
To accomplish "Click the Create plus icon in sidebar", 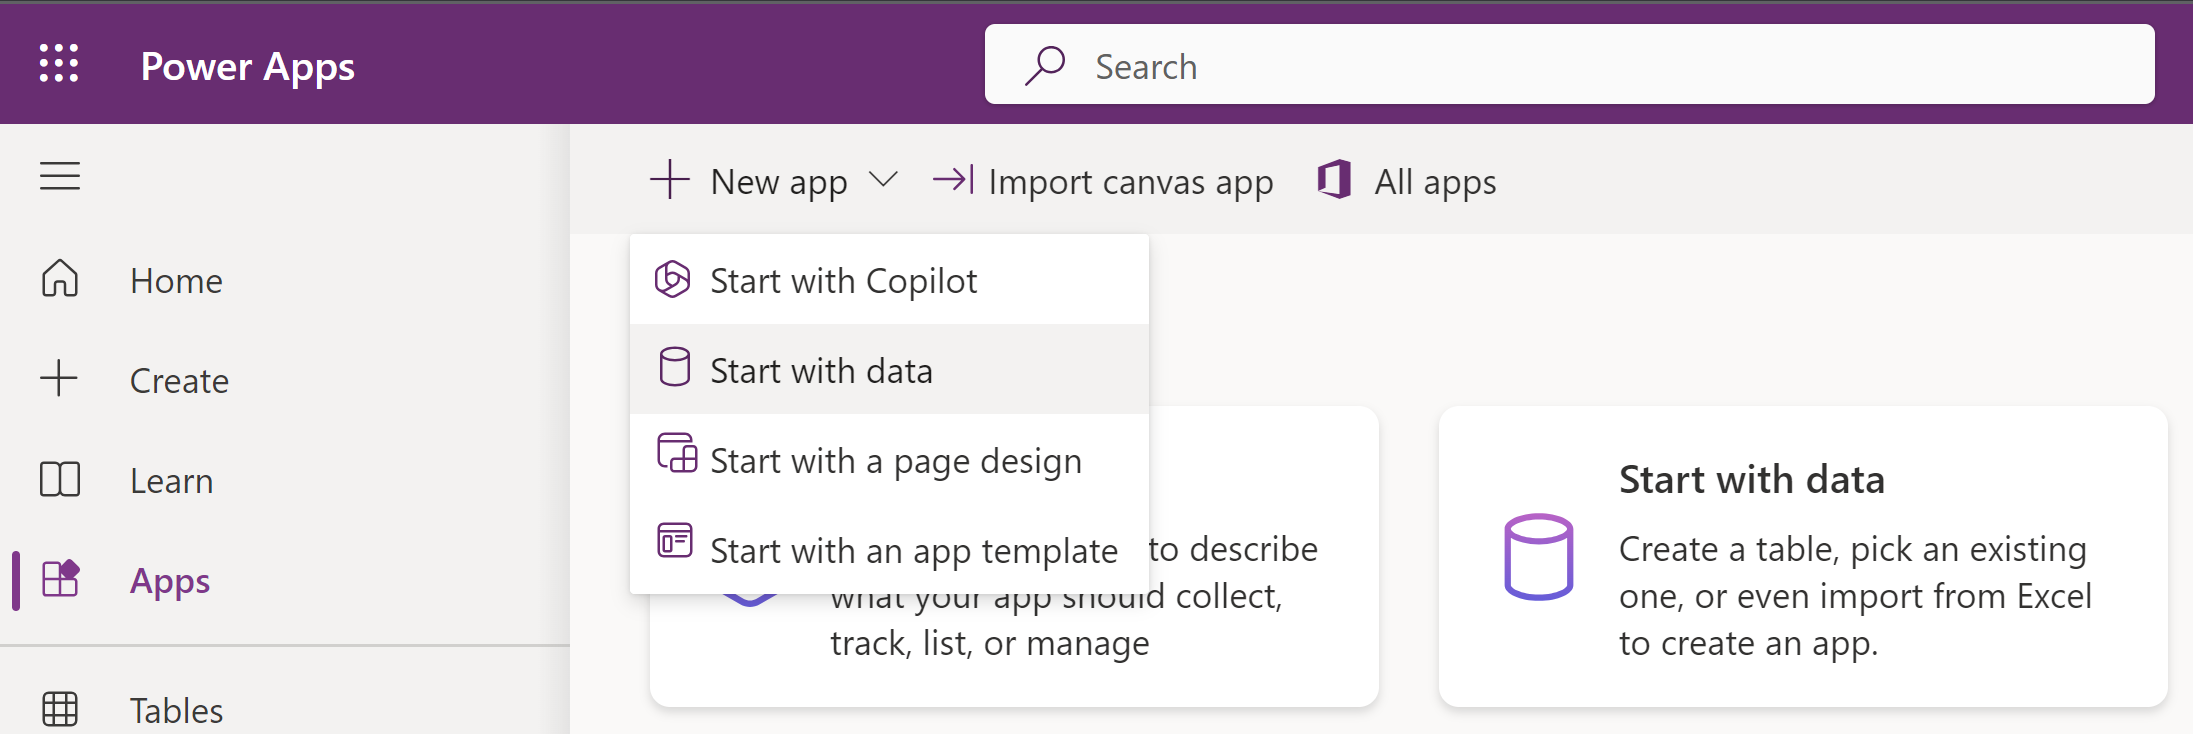I will tap(60, 379).
